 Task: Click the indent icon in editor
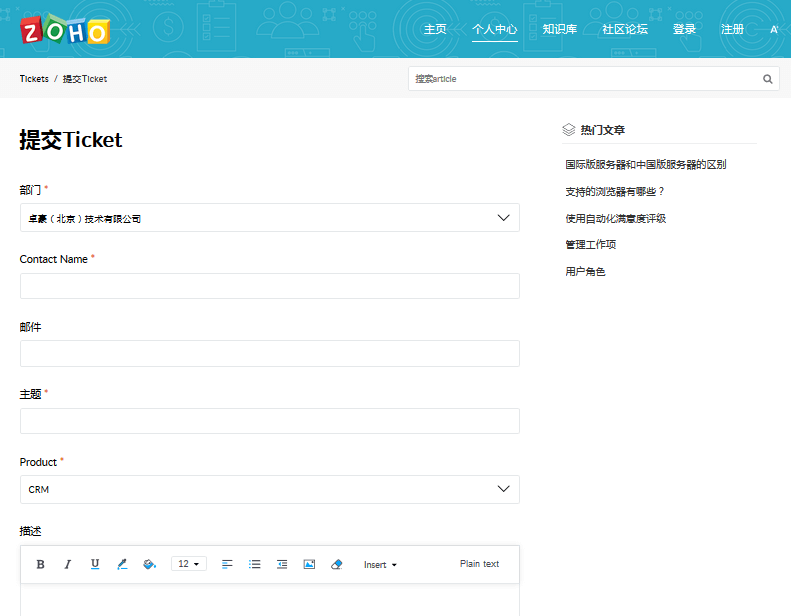coord(282,564)
